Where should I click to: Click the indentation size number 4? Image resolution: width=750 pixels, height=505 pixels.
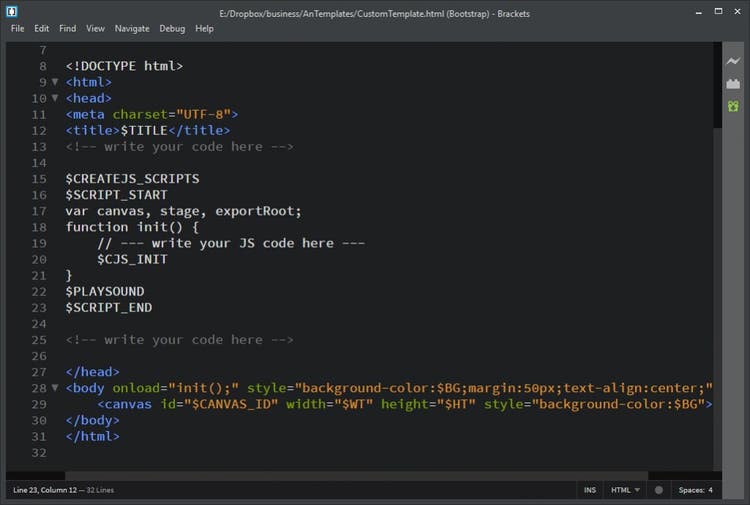click(x=711, y=490)
